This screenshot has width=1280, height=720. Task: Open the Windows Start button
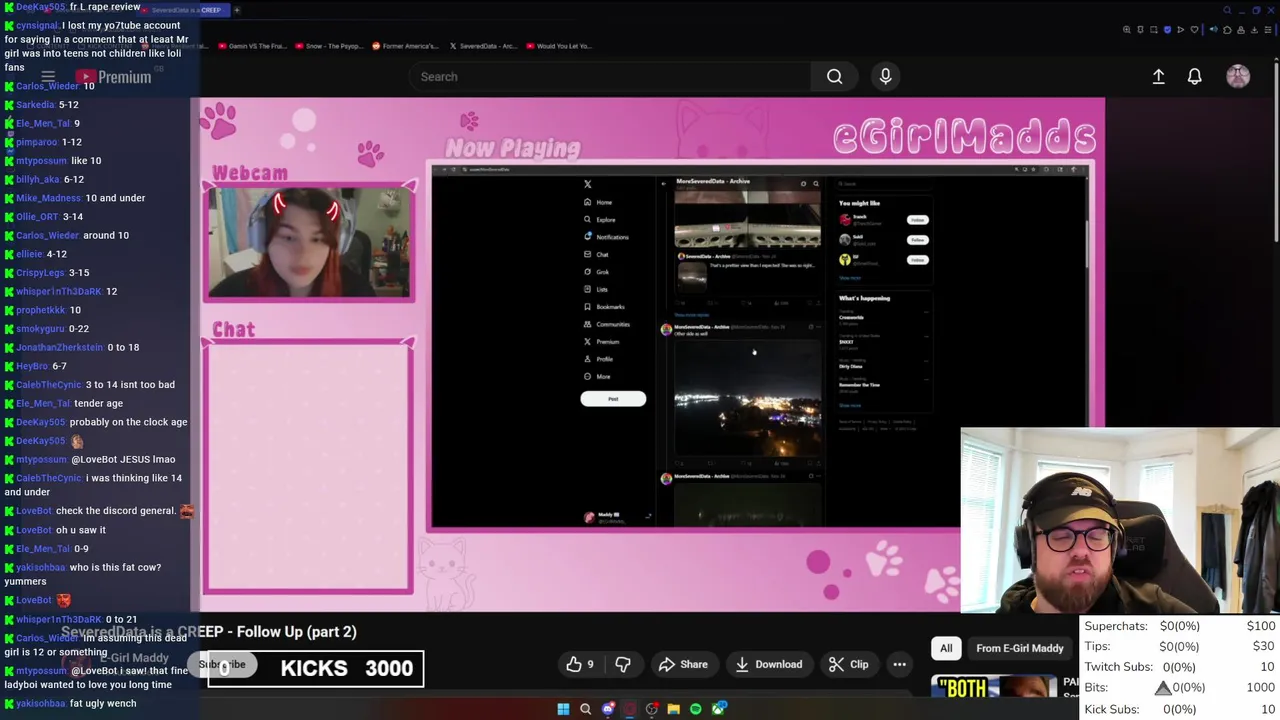pos(563,709)
